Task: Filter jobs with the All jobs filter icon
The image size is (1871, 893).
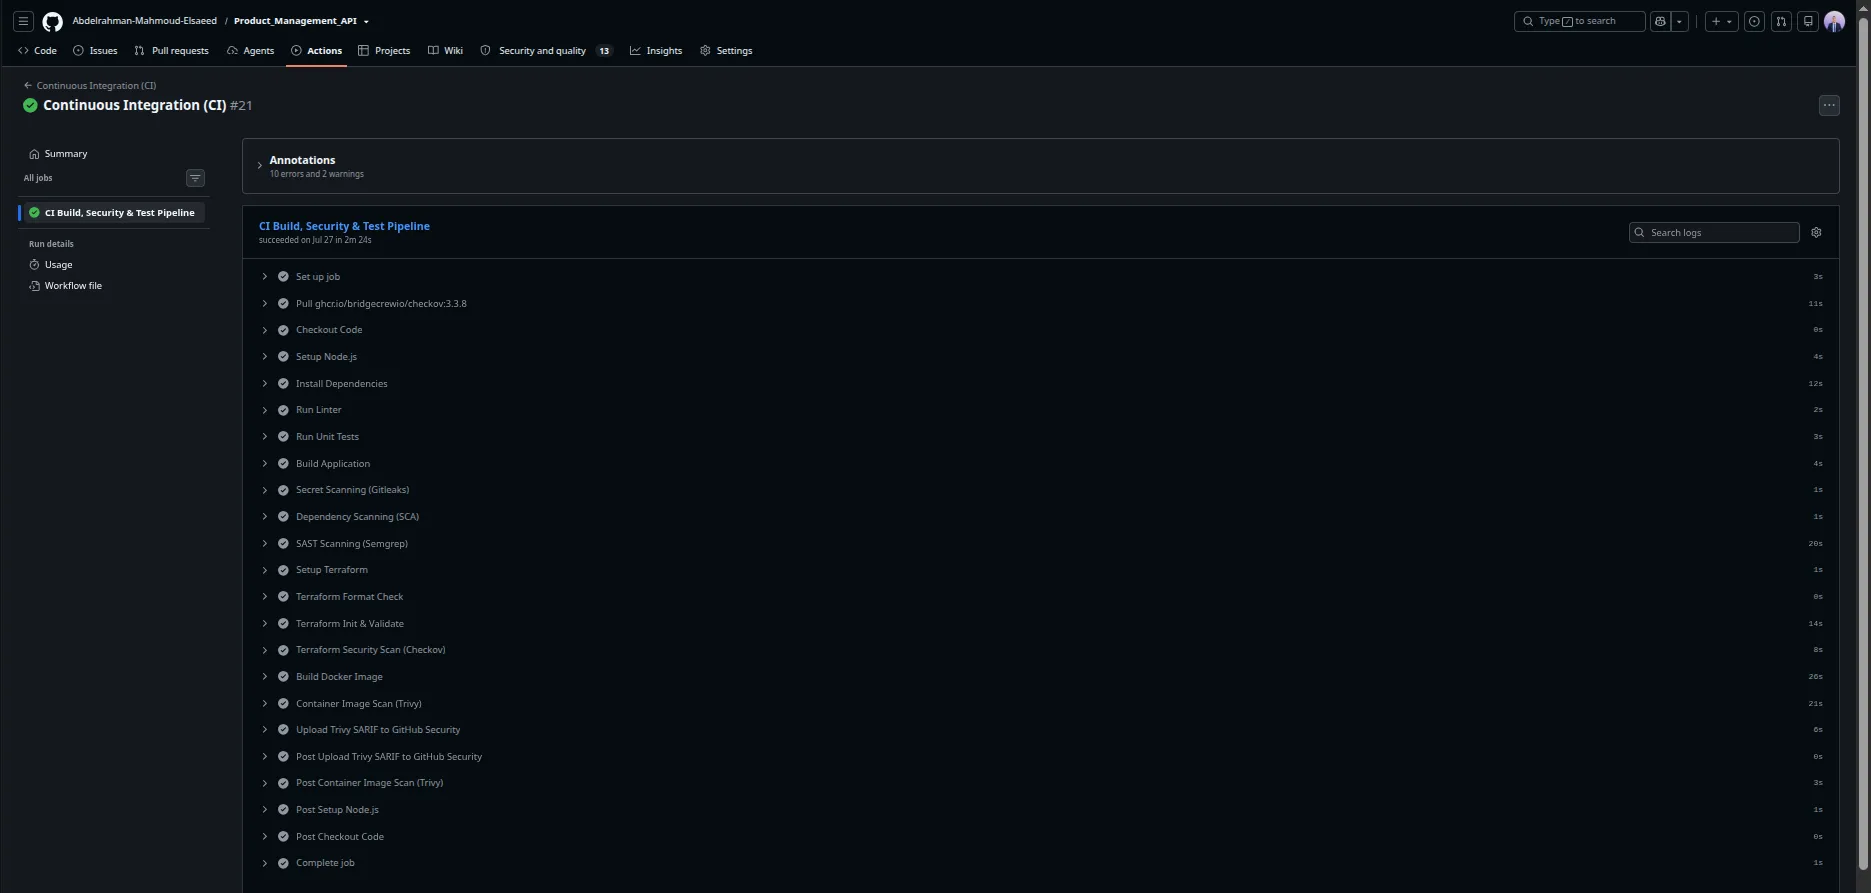Action: 195,178
